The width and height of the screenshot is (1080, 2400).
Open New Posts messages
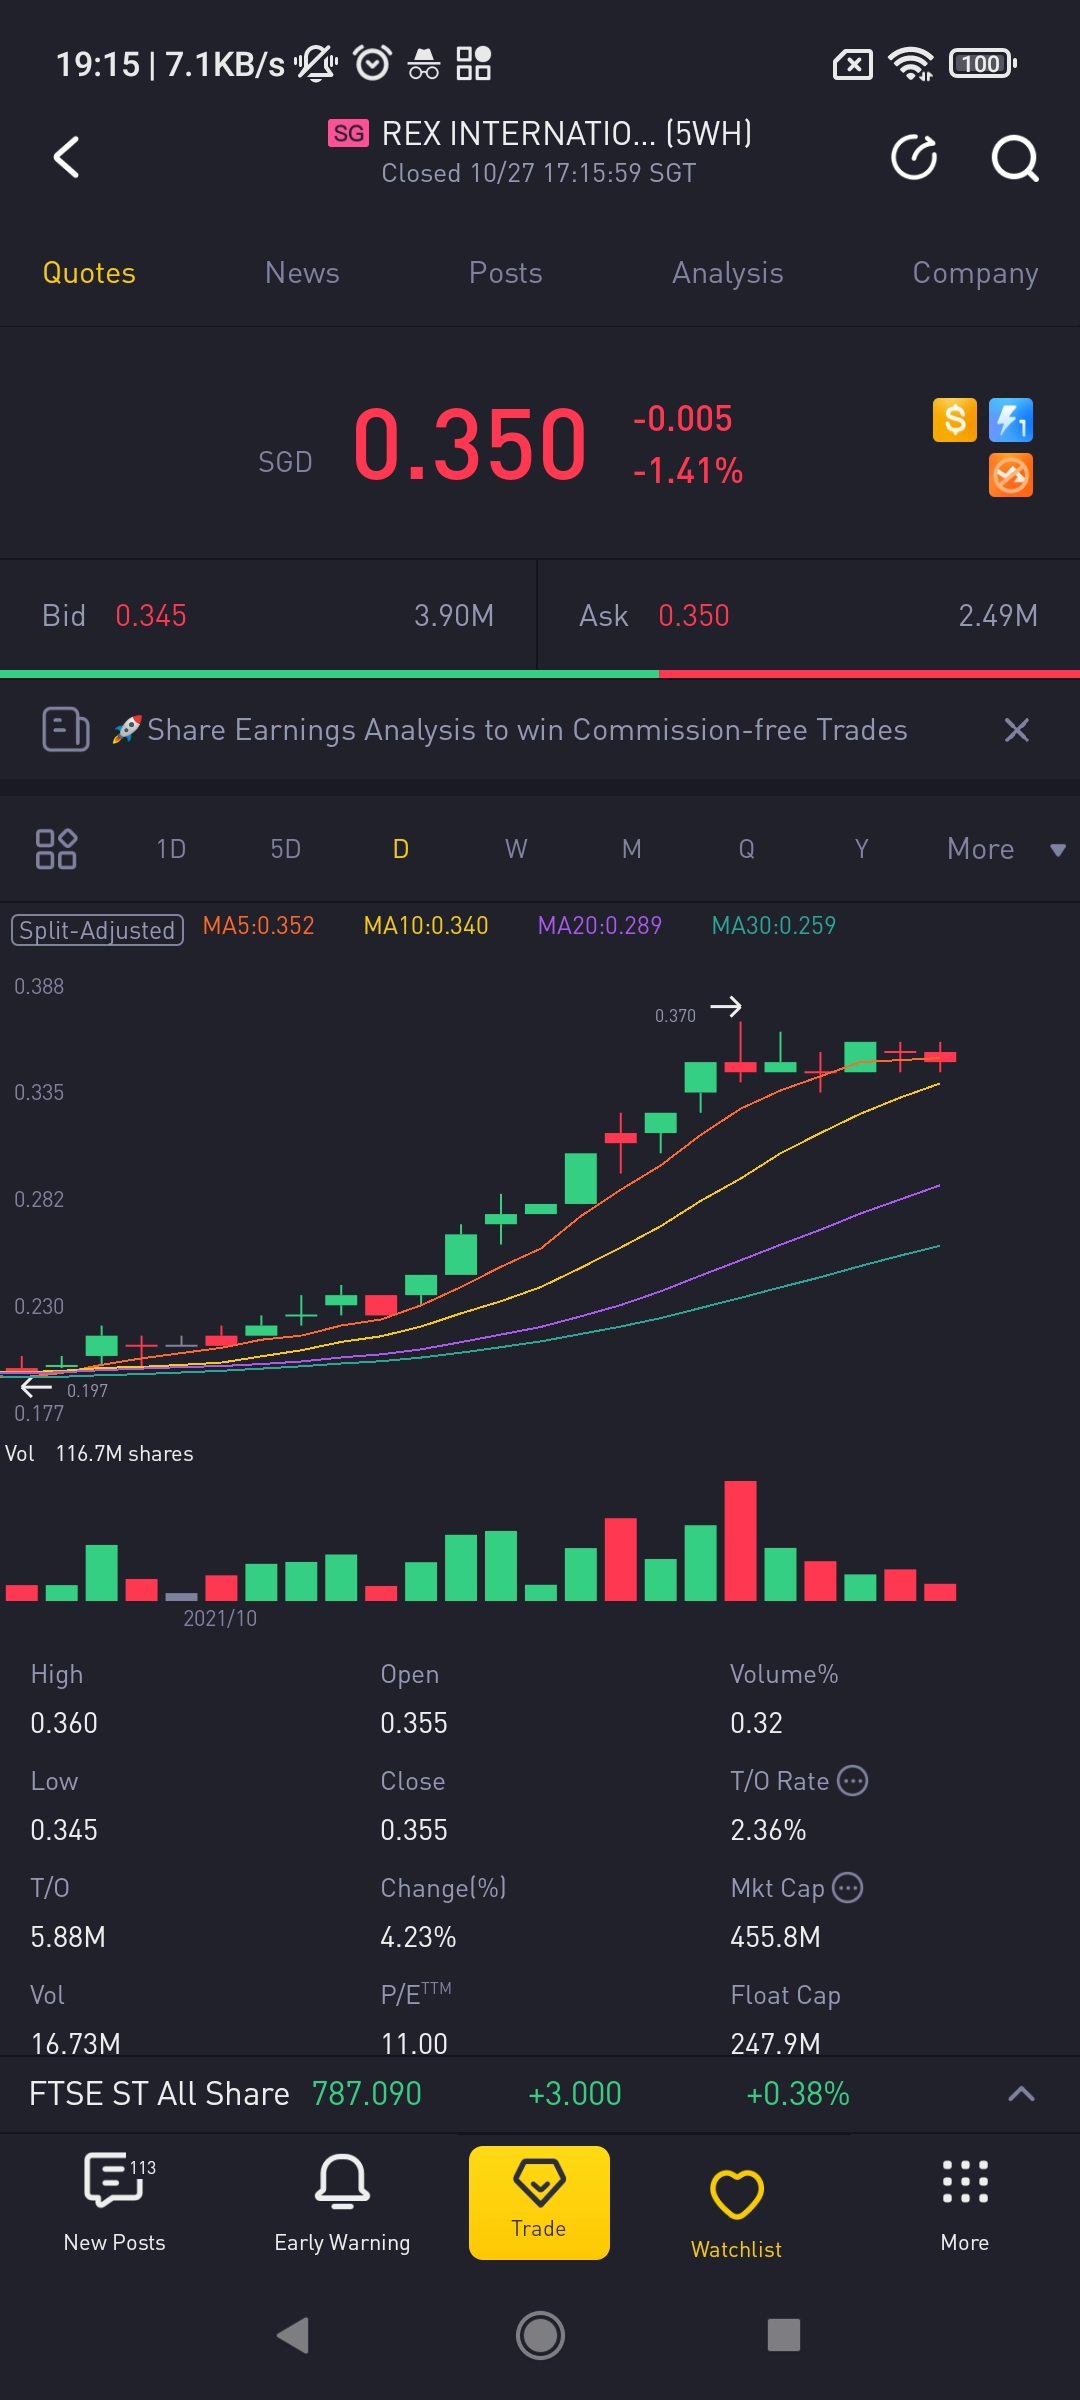pyautogui.click(x=114, y=2203)
